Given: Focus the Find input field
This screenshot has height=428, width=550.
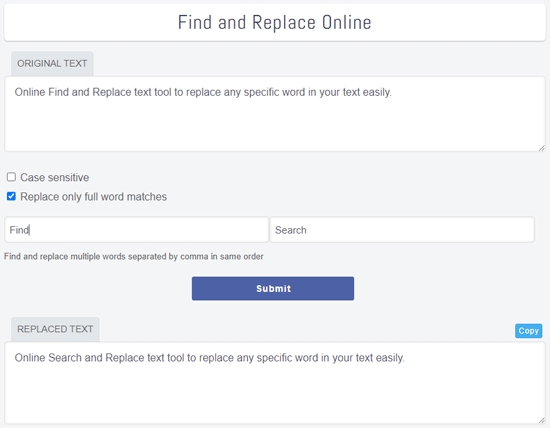Looking at the screenshot, I should (136, 230).
